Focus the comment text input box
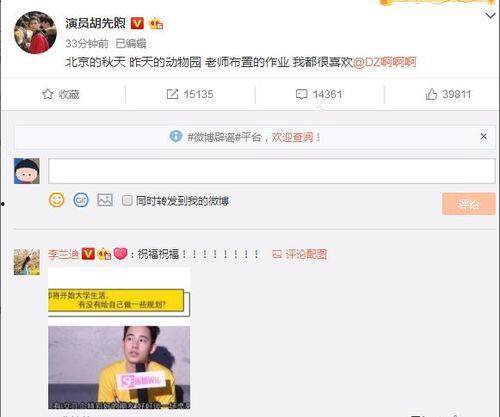500x417 pixels. point(272,171)
